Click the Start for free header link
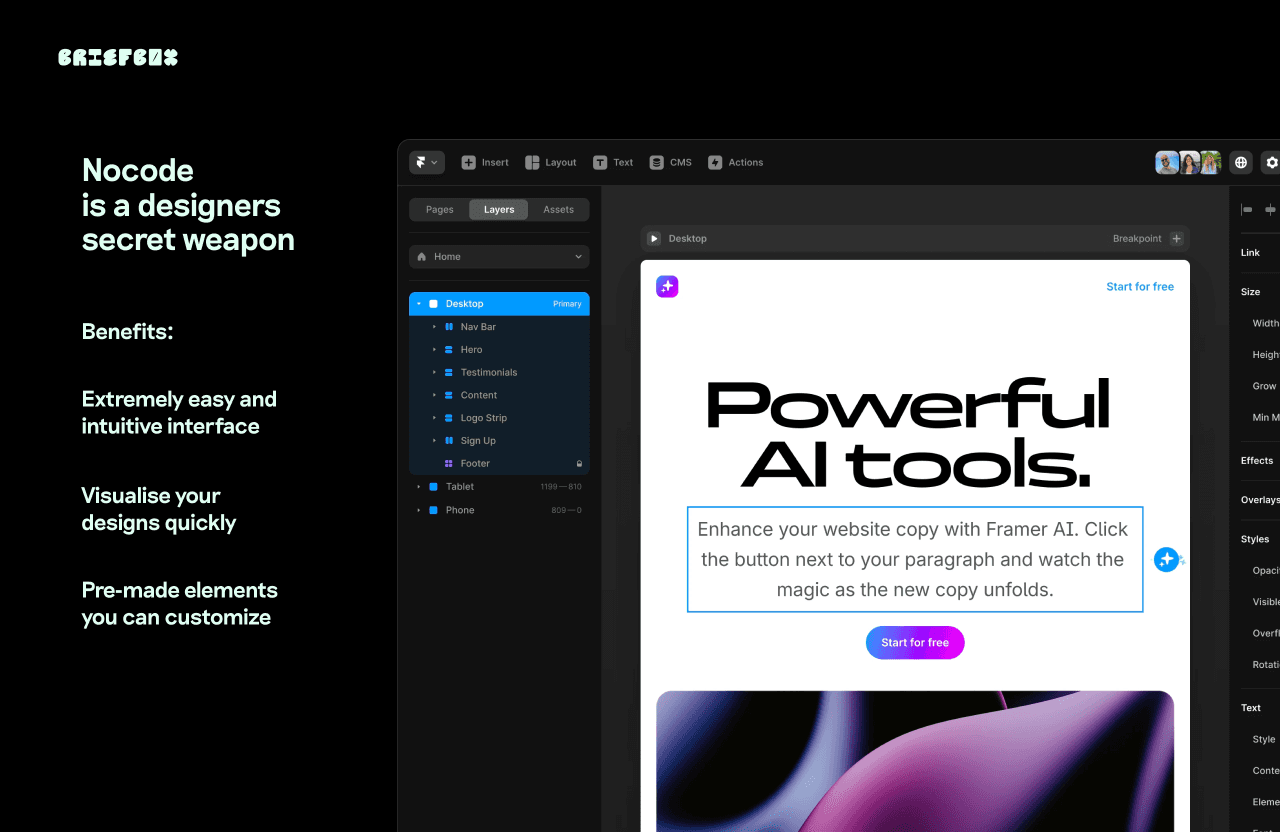Image resolution: width=1280 pixels, height=832 pixels. pos(1140,287)
